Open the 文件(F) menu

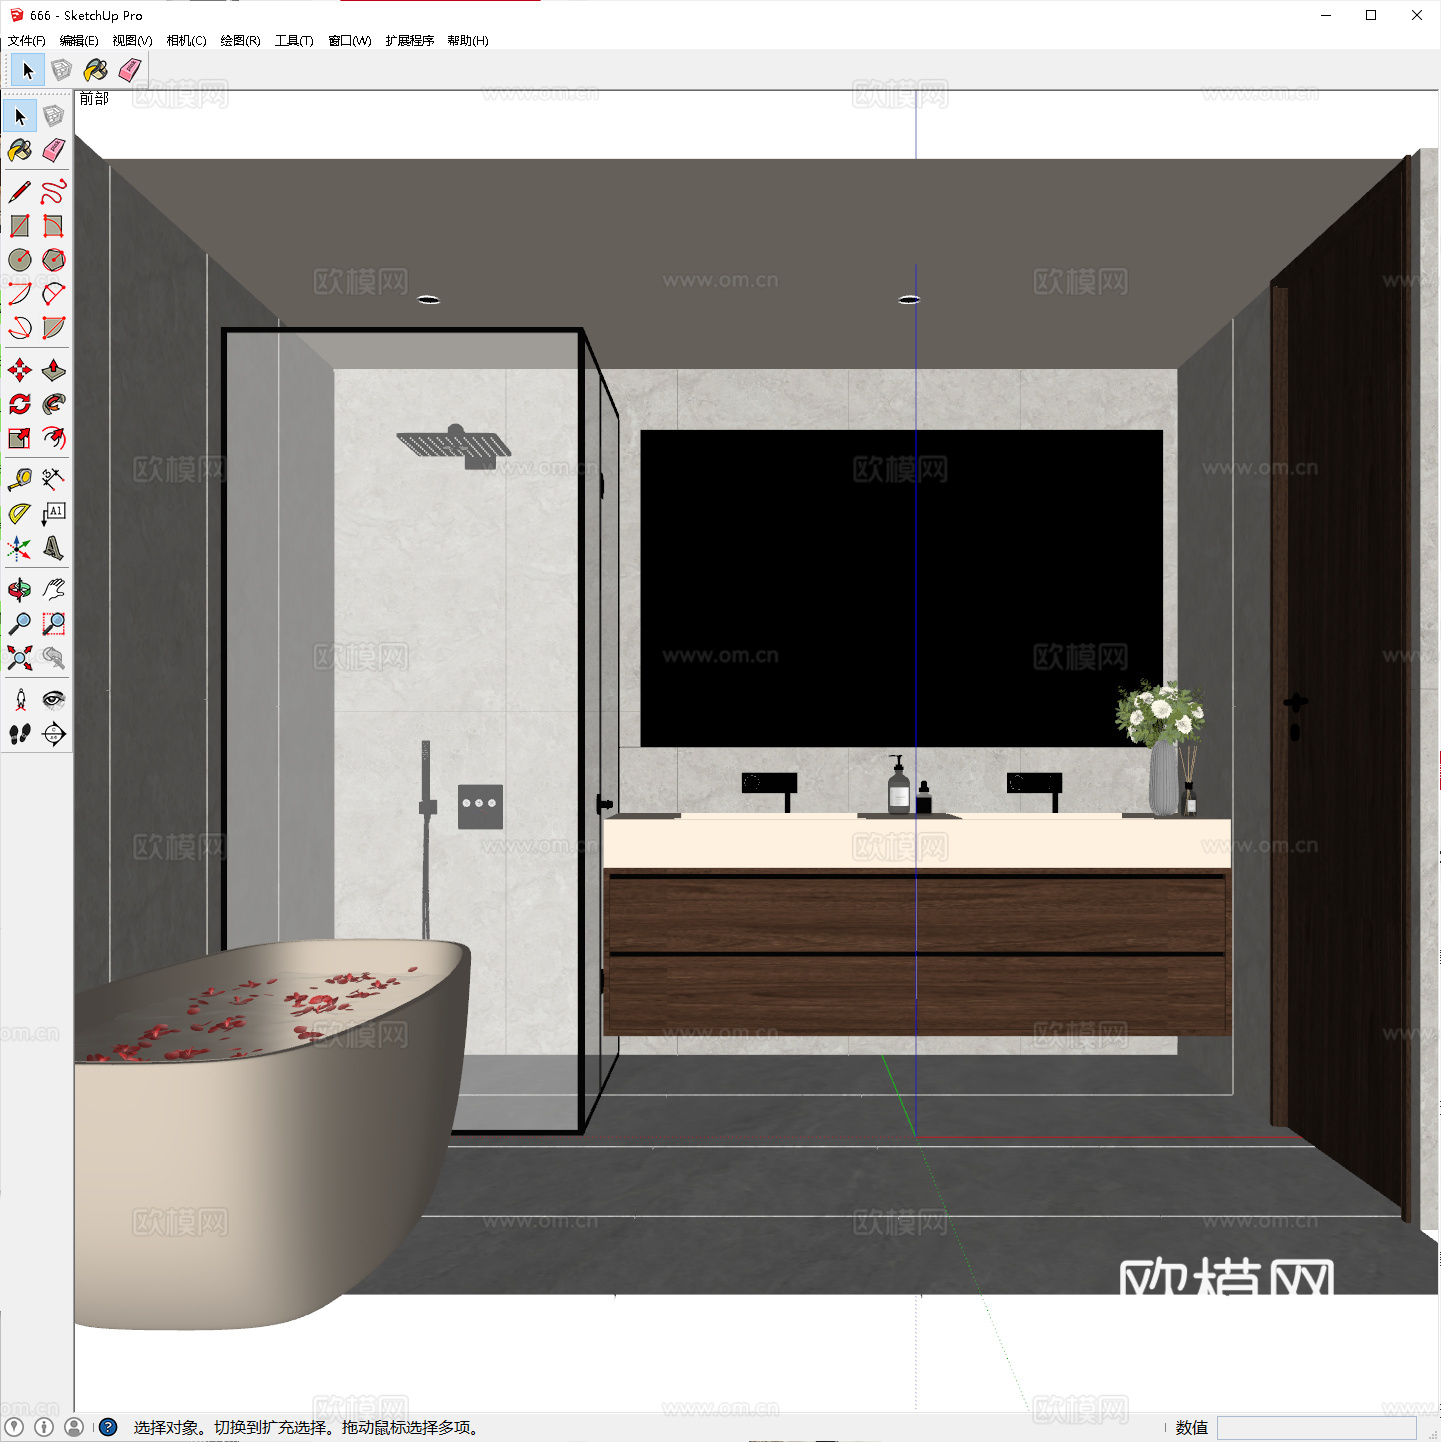pyautogui.click(x=27, y=41)
